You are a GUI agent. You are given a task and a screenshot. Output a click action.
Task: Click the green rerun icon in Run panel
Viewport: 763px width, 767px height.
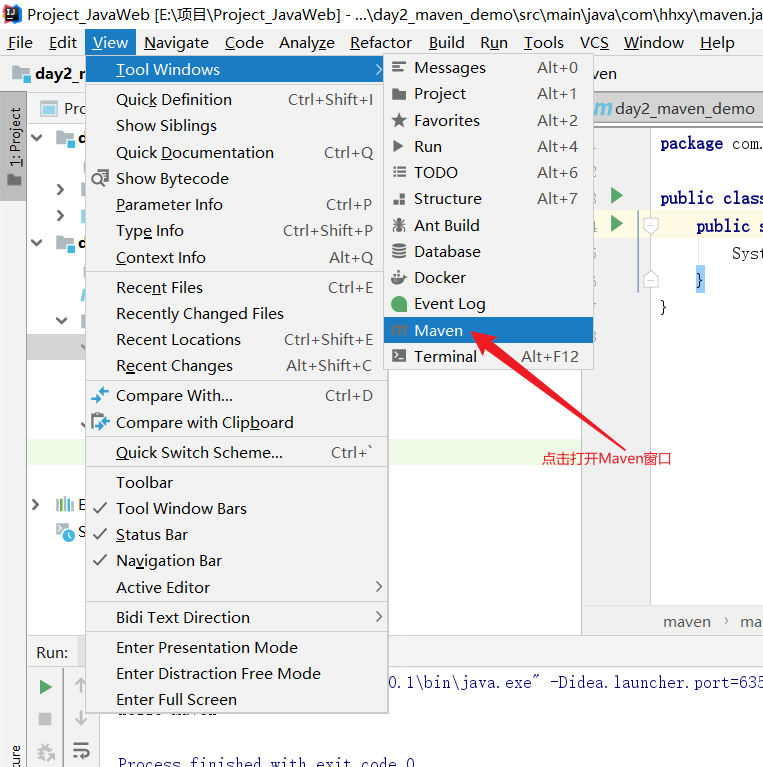click(45, 687)
